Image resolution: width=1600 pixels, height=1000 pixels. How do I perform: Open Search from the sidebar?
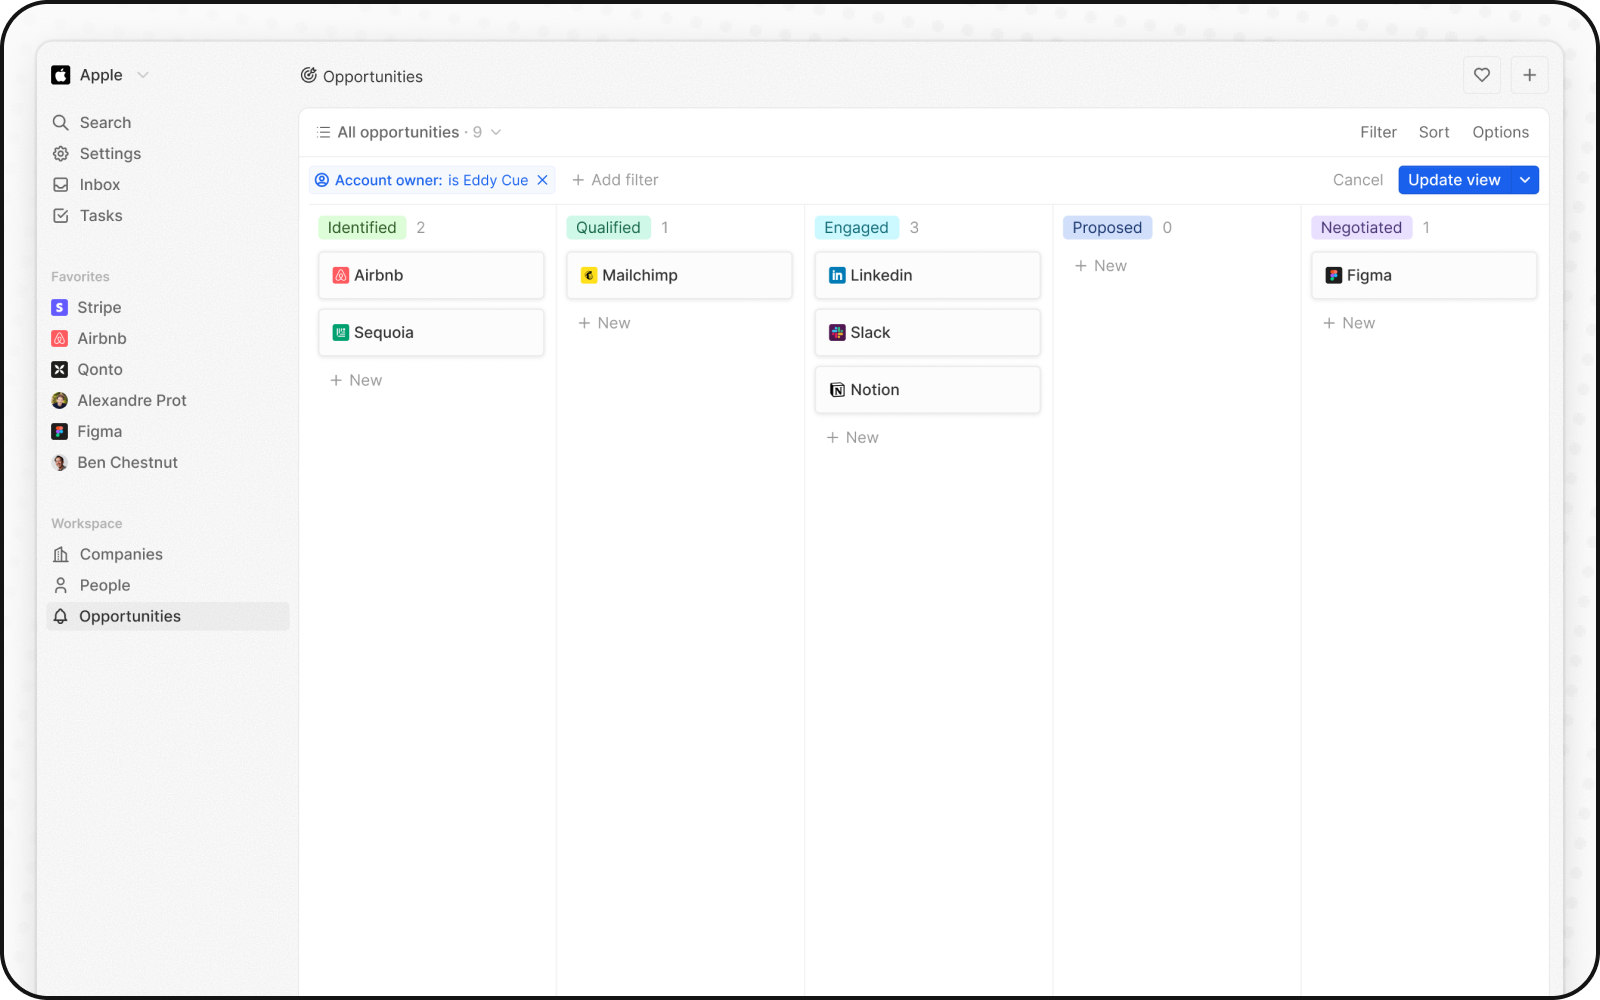(104, 123)
